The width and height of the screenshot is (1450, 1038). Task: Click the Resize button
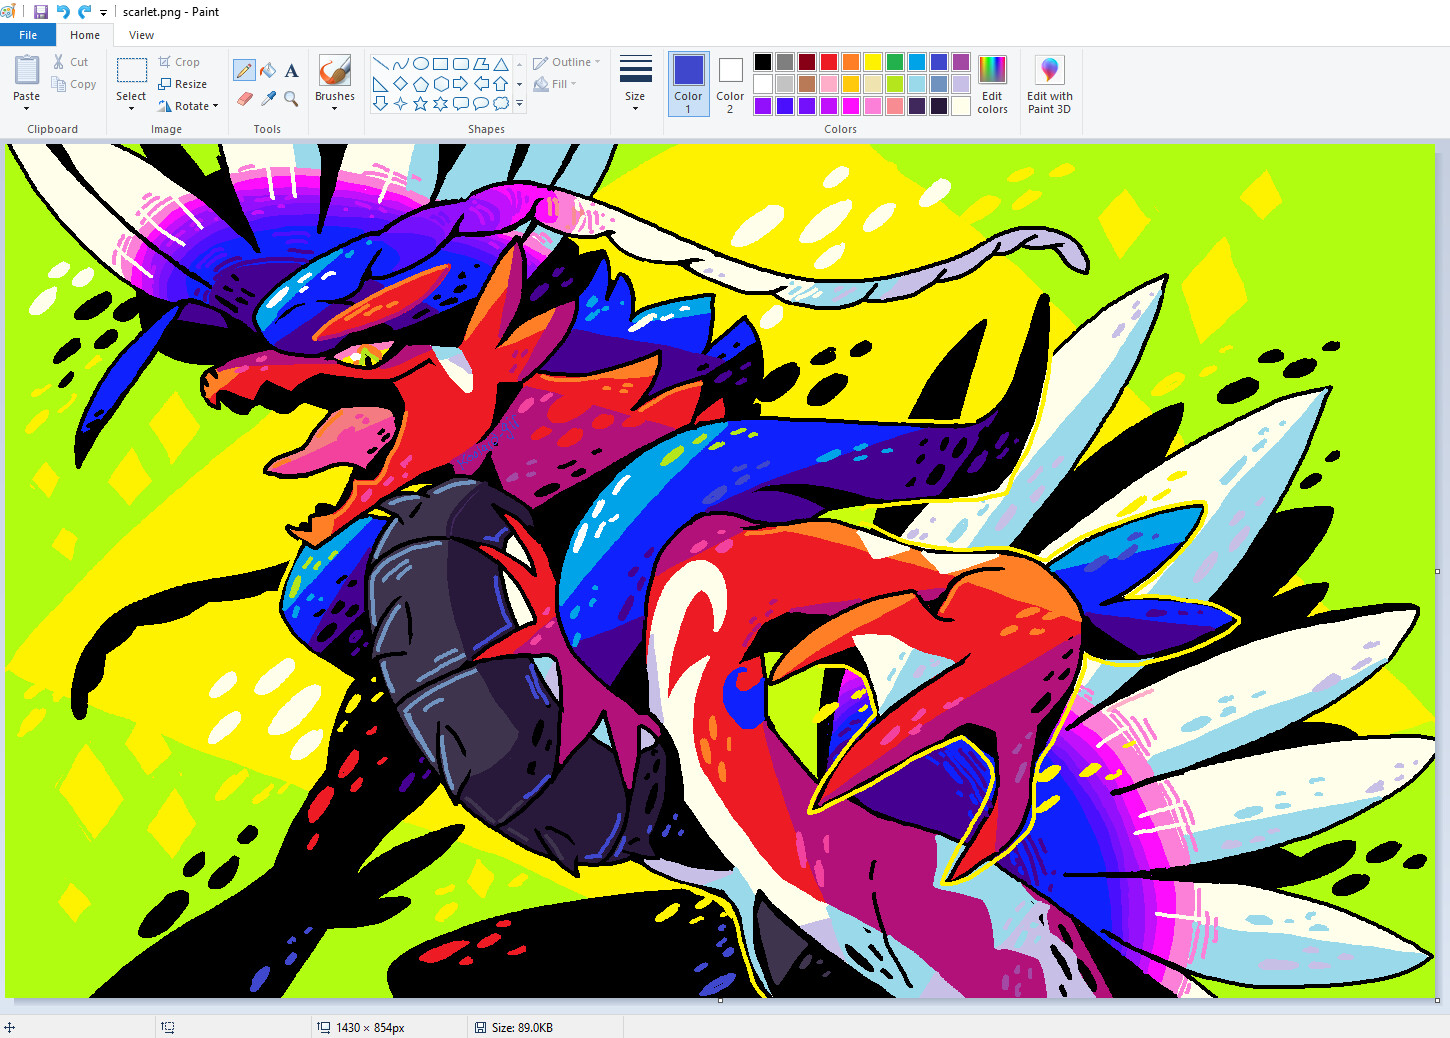184,83
